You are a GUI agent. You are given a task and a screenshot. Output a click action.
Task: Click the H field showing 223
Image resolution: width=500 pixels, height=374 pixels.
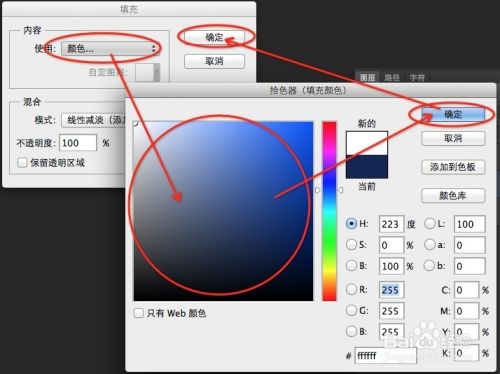tap(391, 224)
